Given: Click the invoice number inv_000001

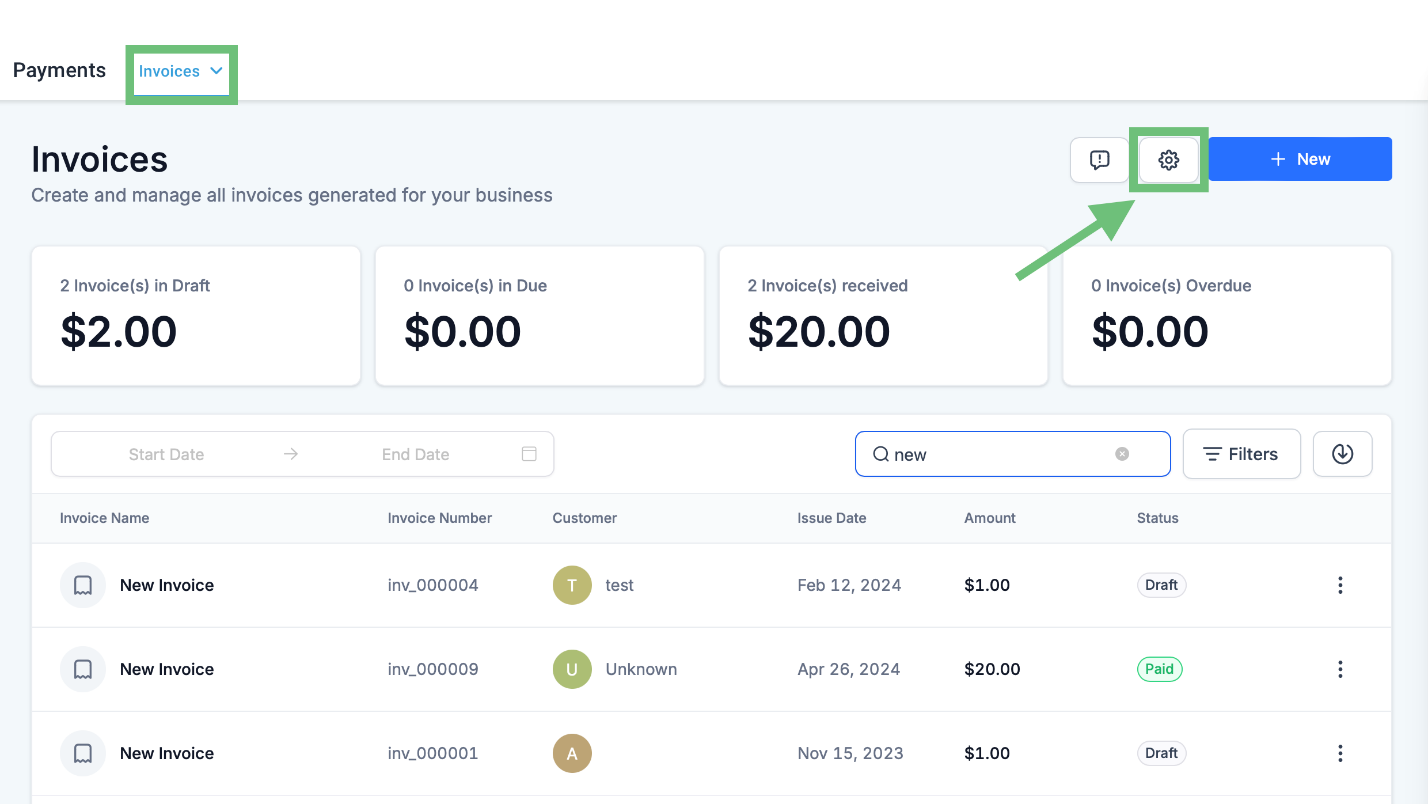Looking at the screenshot, I should (433, 753).
